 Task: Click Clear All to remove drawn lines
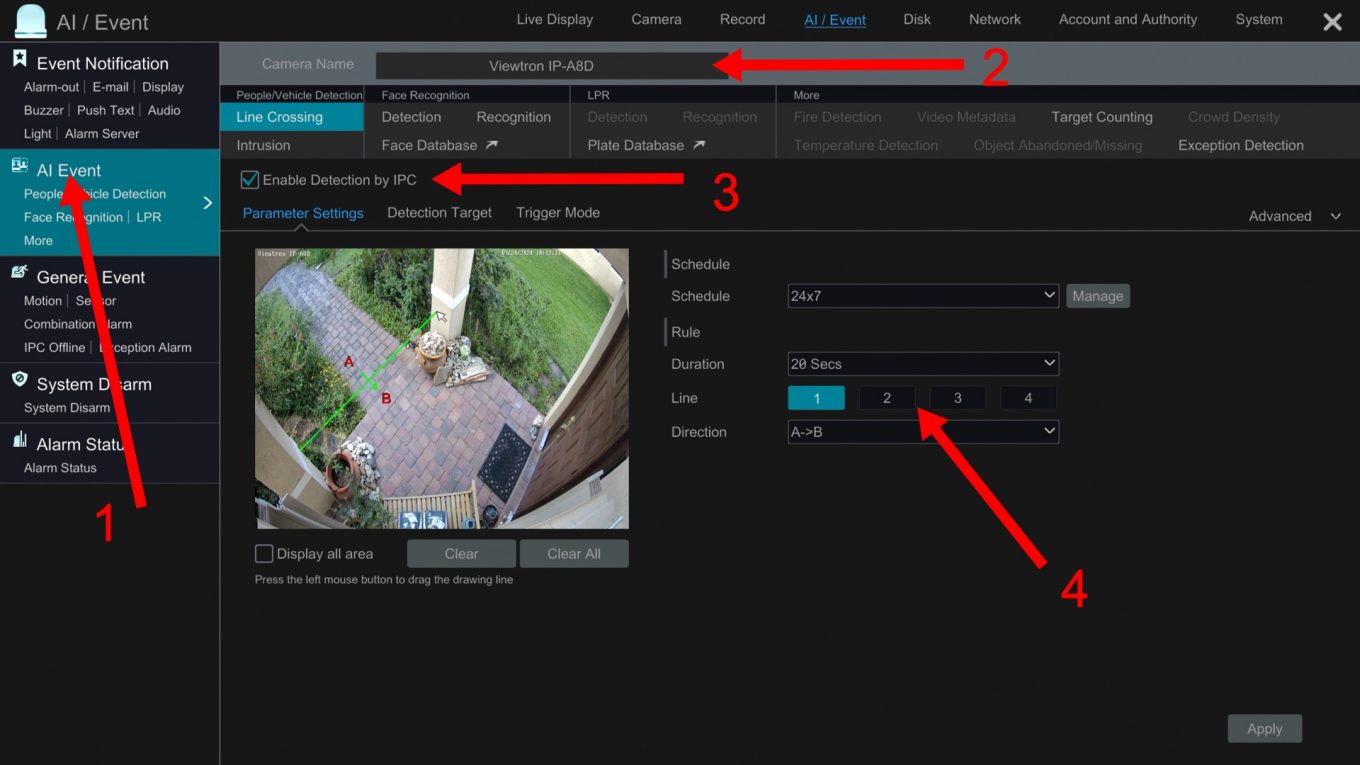point(574,553)
